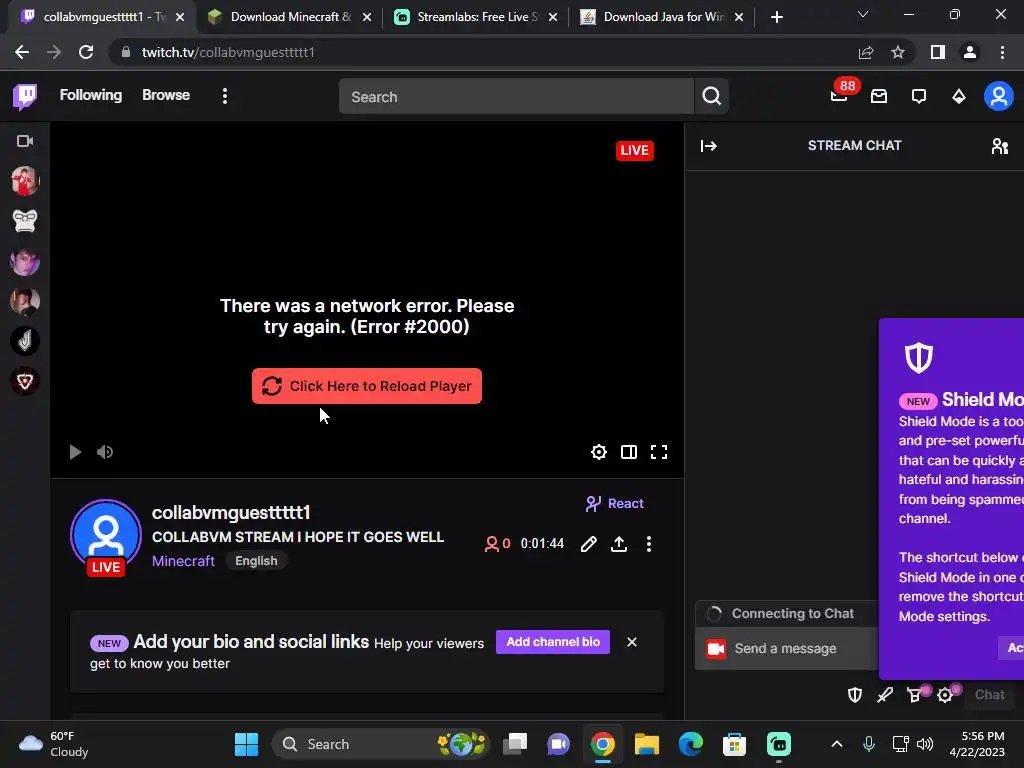1024x768 pixels.
Task: Bookmark this page with the star
Action: click(x=898, y=52)
